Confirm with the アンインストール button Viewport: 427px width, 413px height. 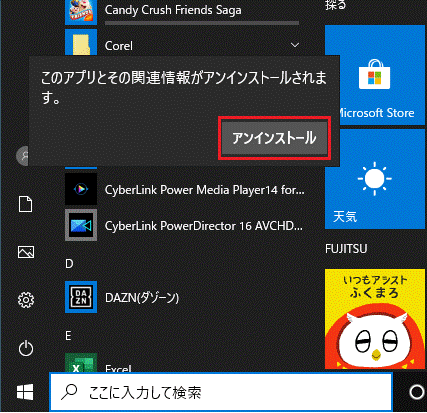pyautogui.click(x=274, y=138)
